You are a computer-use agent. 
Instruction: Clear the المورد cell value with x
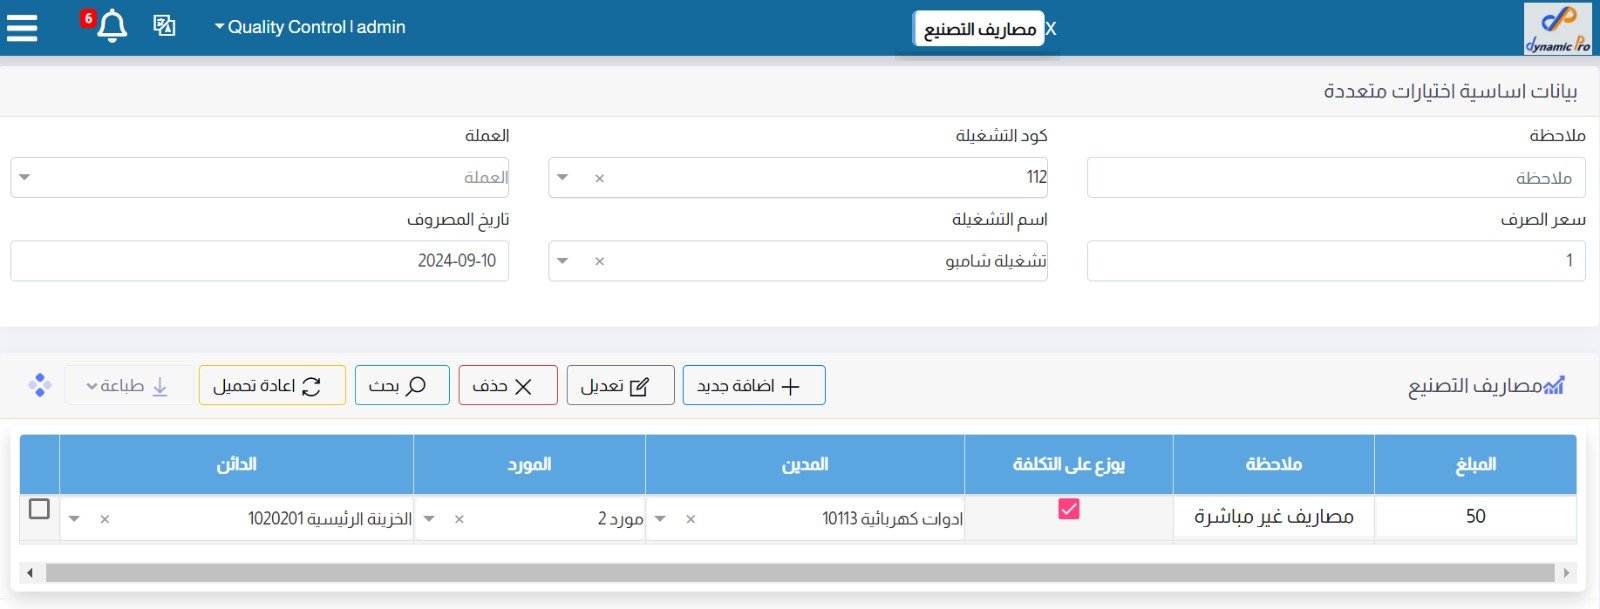459,519
